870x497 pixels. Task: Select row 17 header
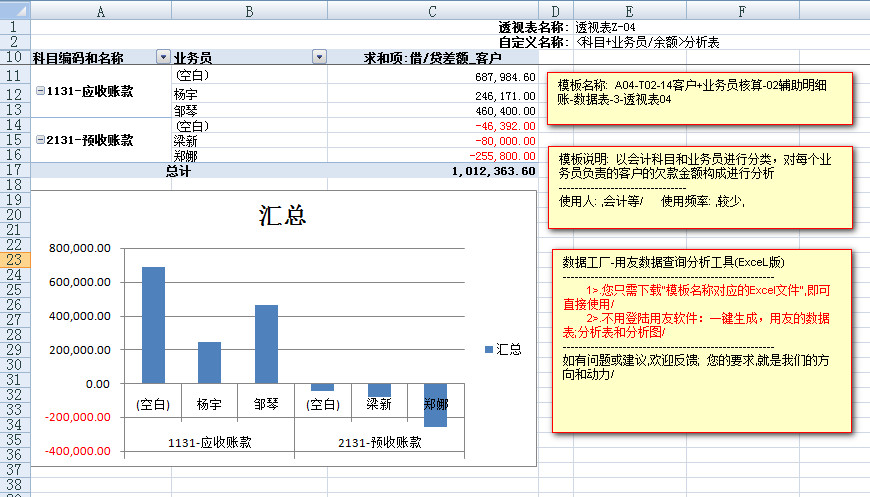[x=15, y=171]
